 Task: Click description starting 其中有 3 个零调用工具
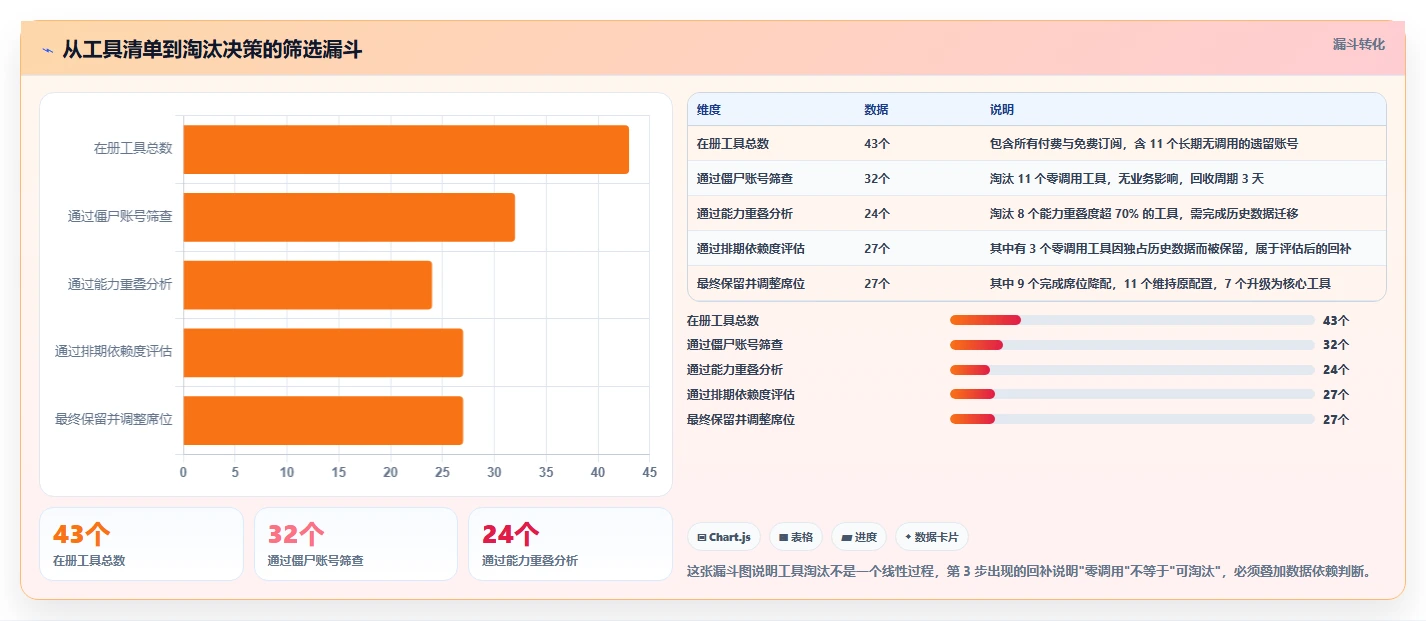(x=1170, y=249)
